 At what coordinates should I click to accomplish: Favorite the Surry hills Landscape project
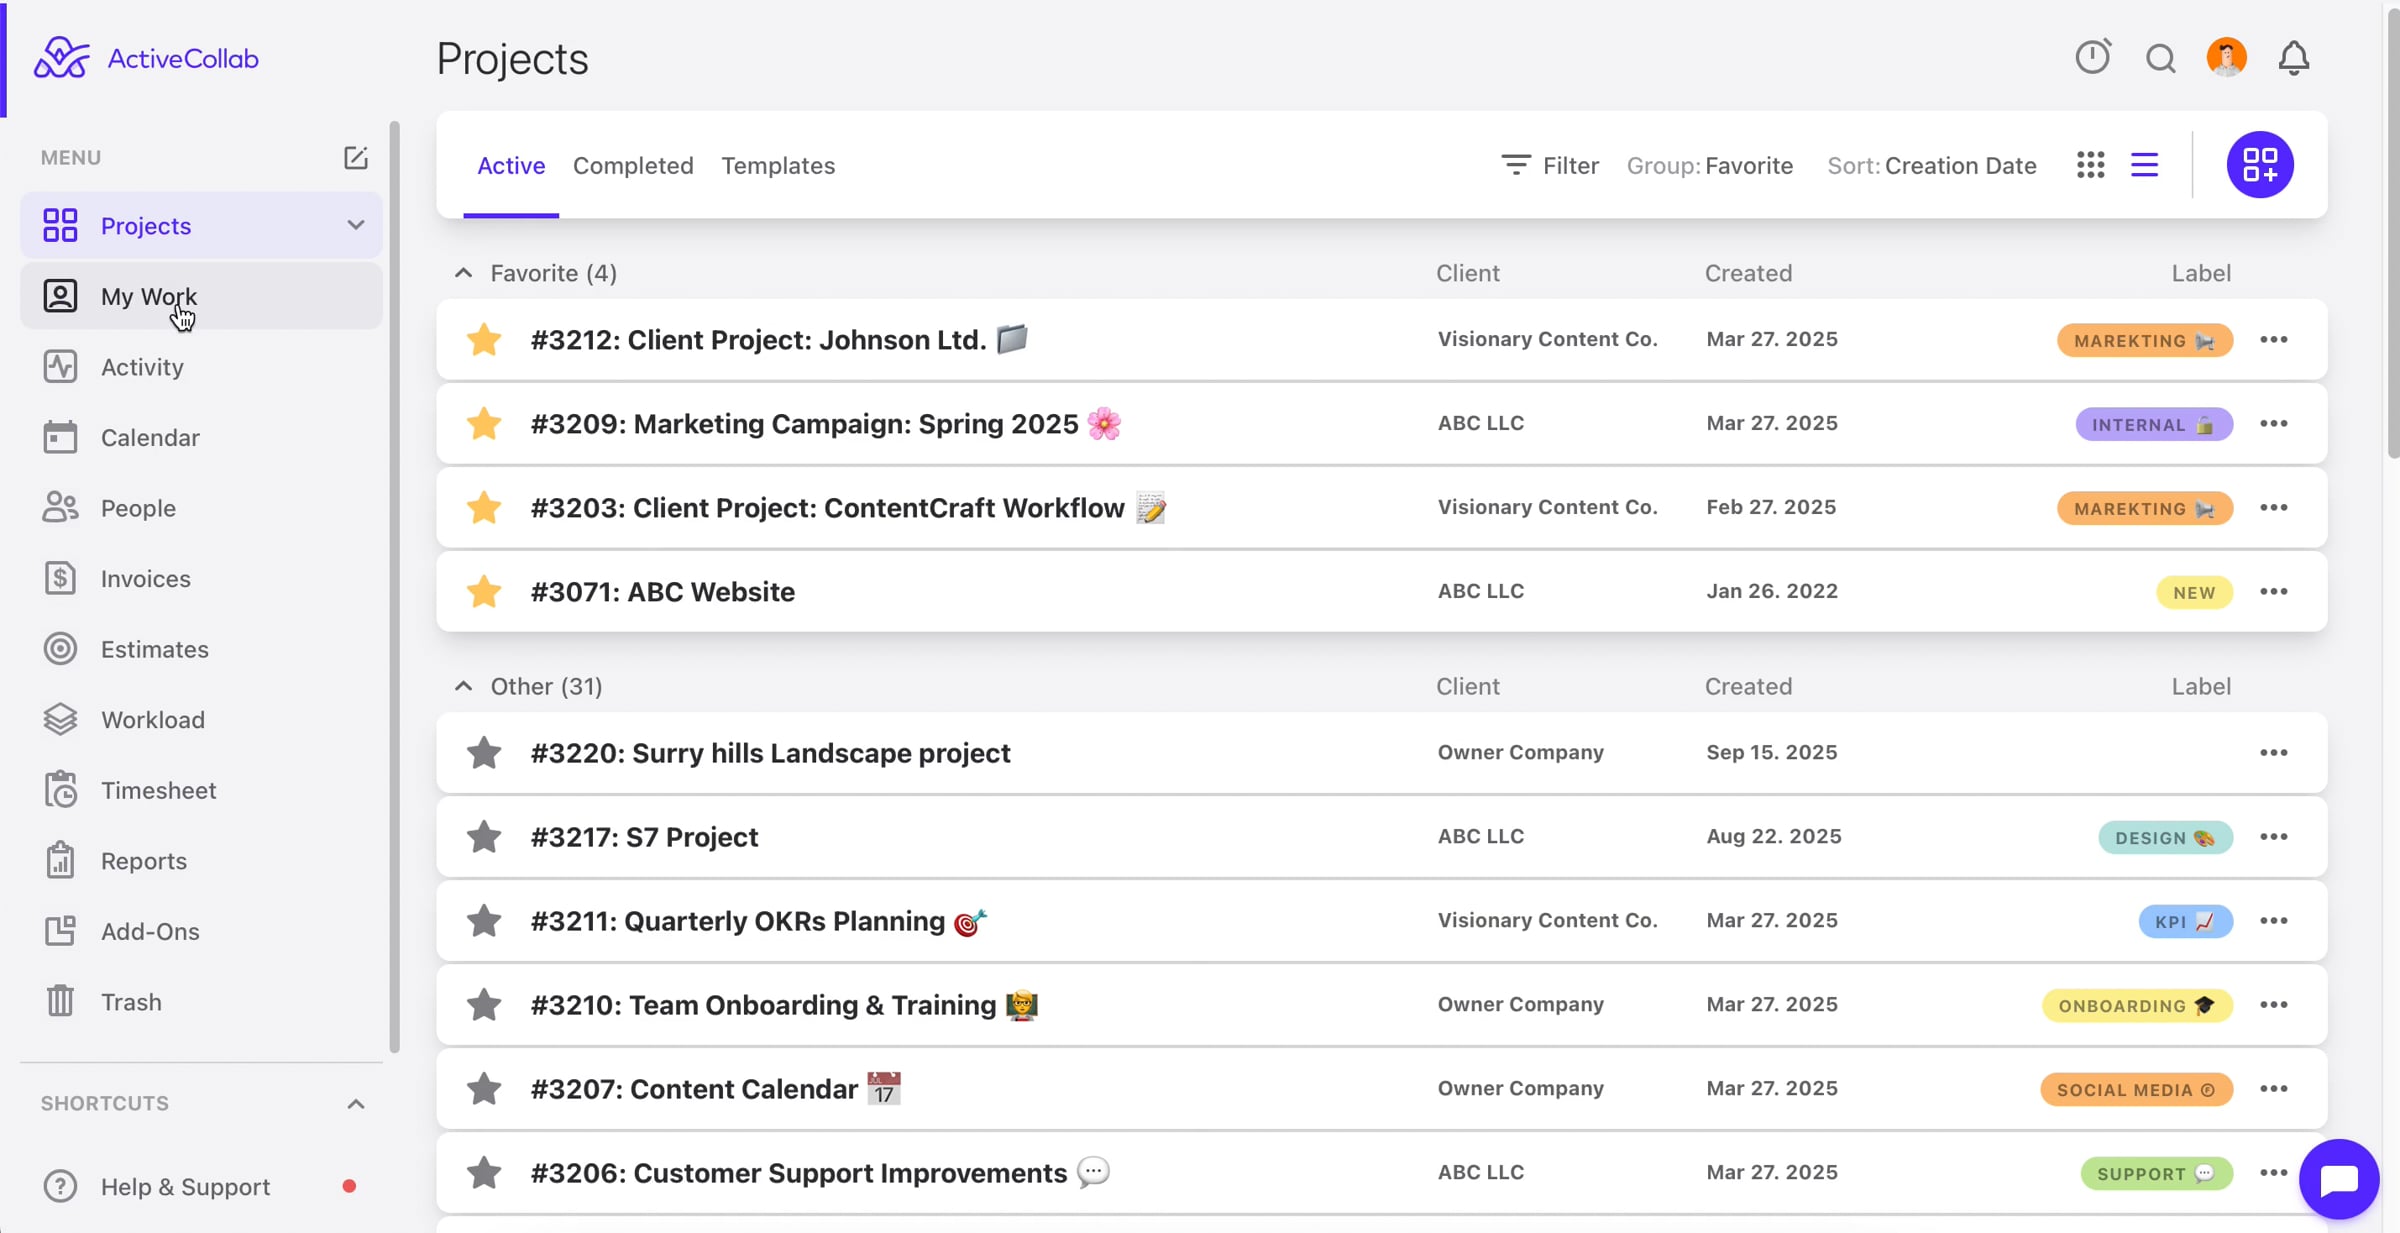tap(484, 753)
